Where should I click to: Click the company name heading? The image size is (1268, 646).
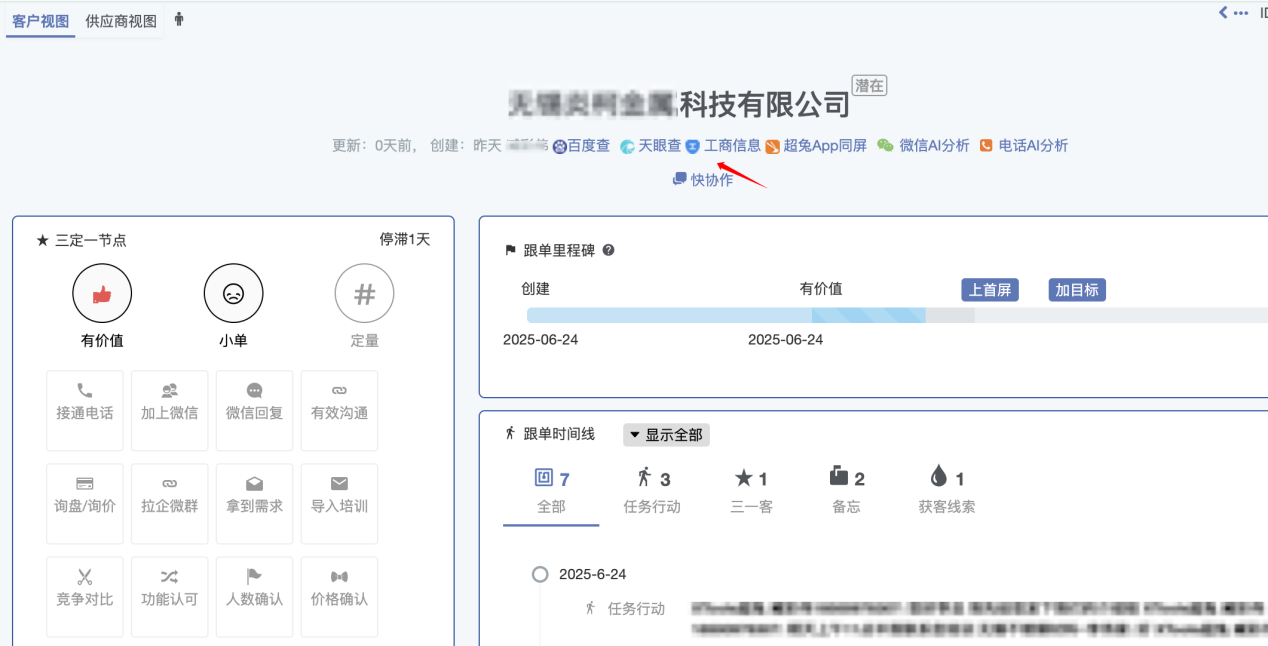679,103
